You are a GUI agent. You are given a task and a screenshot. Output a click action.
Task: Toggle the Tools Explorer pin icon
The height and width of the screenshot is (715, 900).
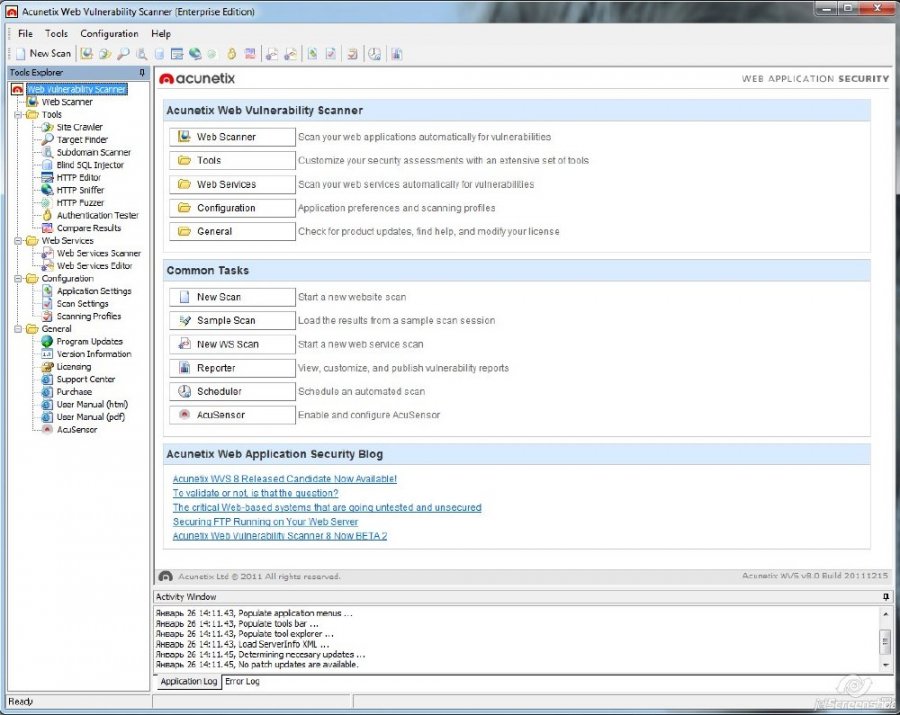pos(142,72)
